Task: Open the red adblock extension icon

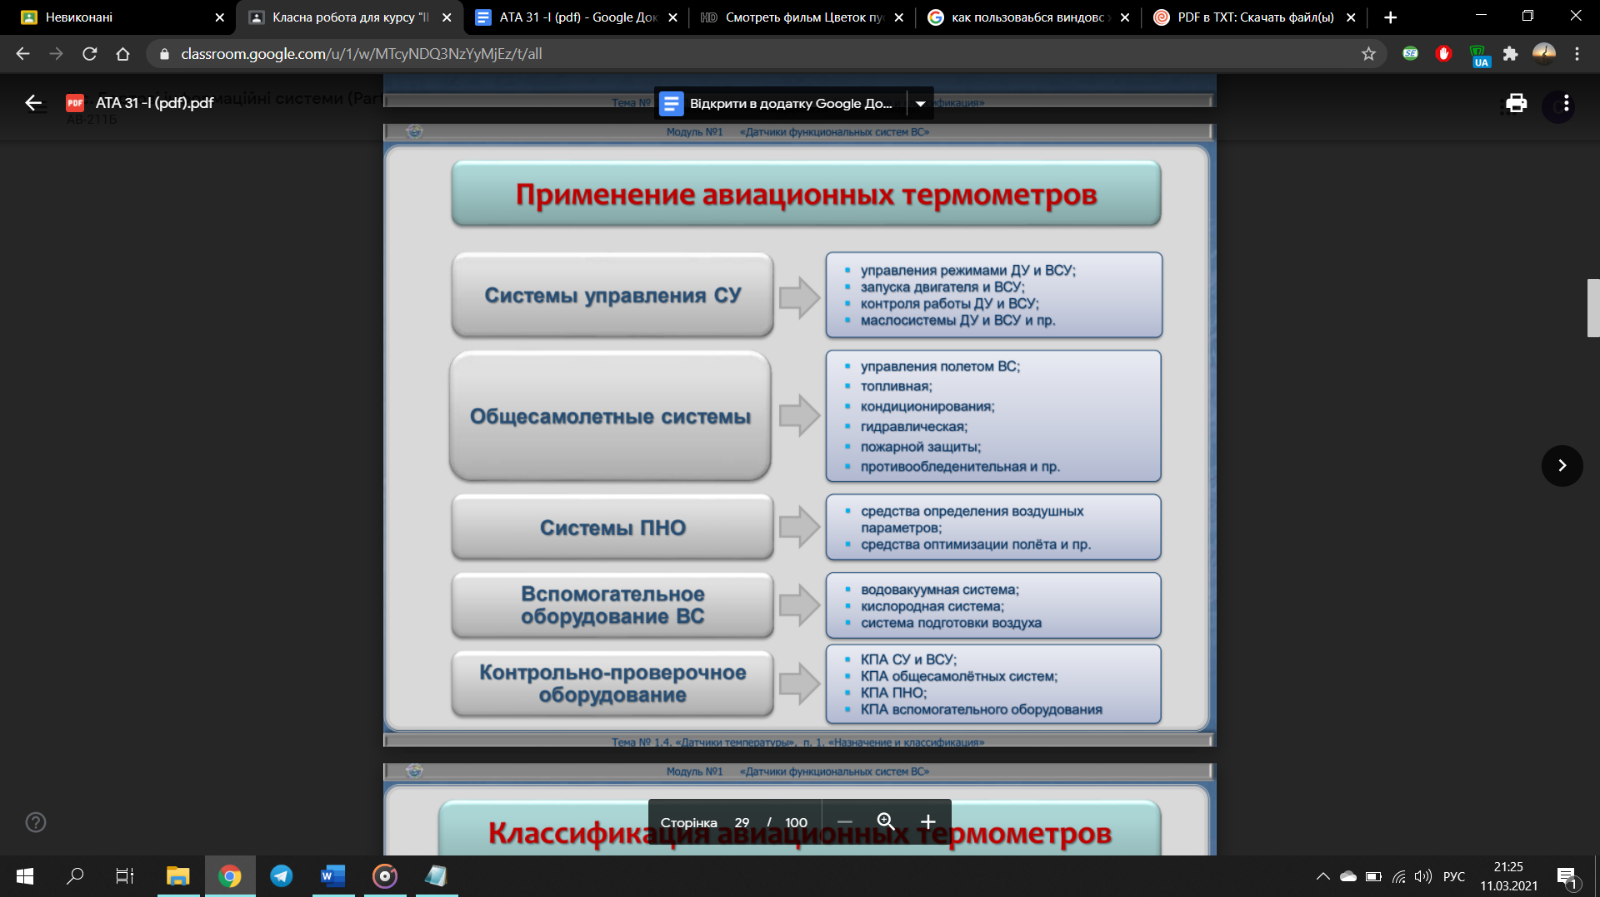Action: [1443, 54]
